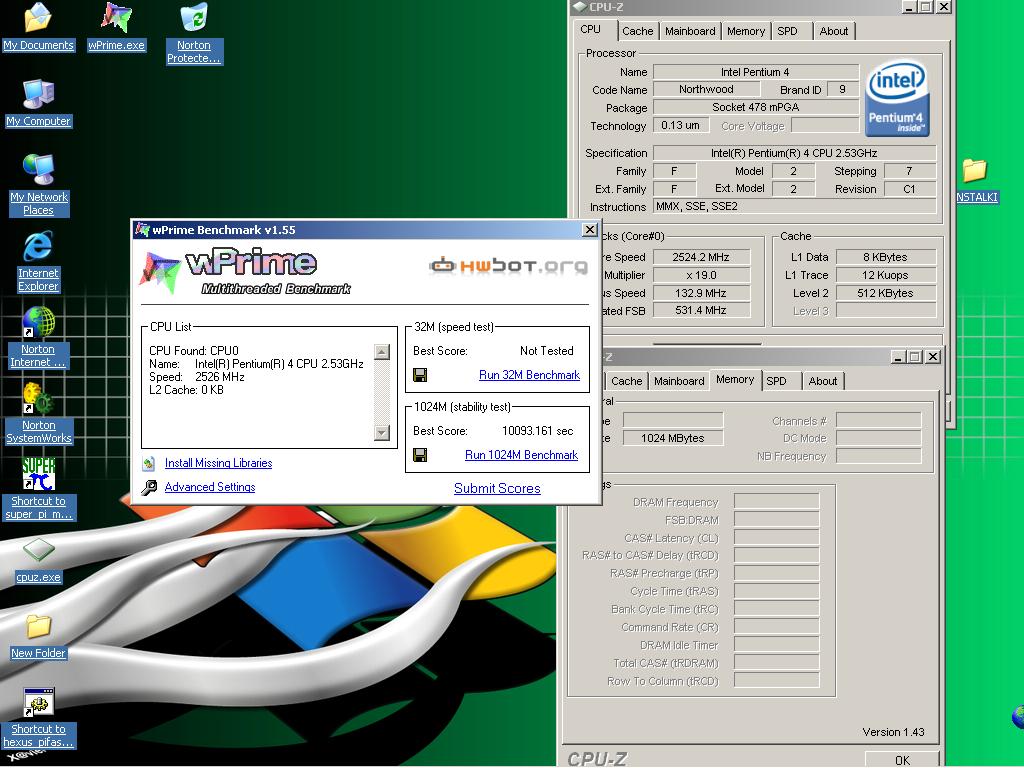Screen dimensions: 1024x768
Task: Click the CPU-Z title bar icon
Action: point(579,7)
